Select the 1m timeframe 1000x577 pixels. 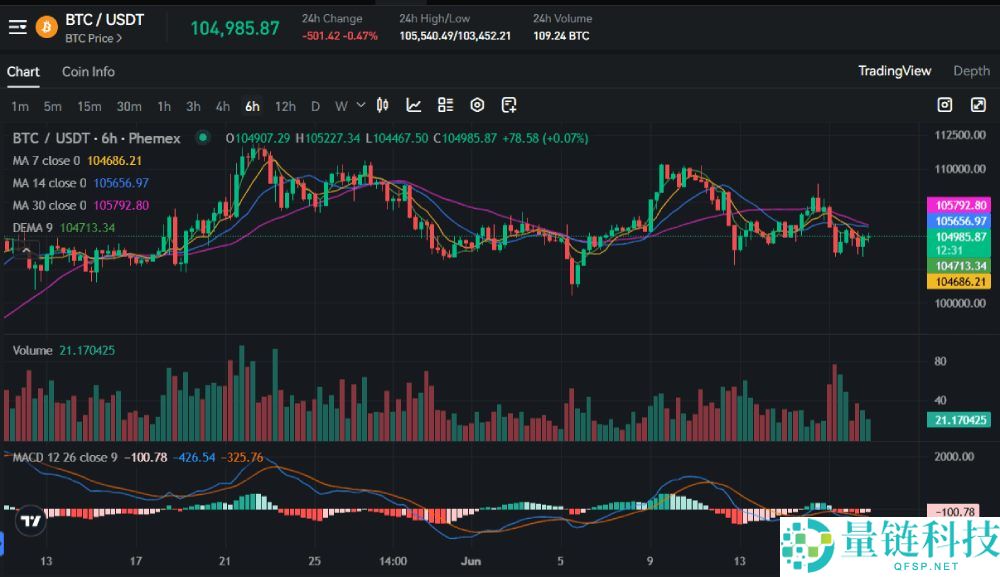coord(20,106)
